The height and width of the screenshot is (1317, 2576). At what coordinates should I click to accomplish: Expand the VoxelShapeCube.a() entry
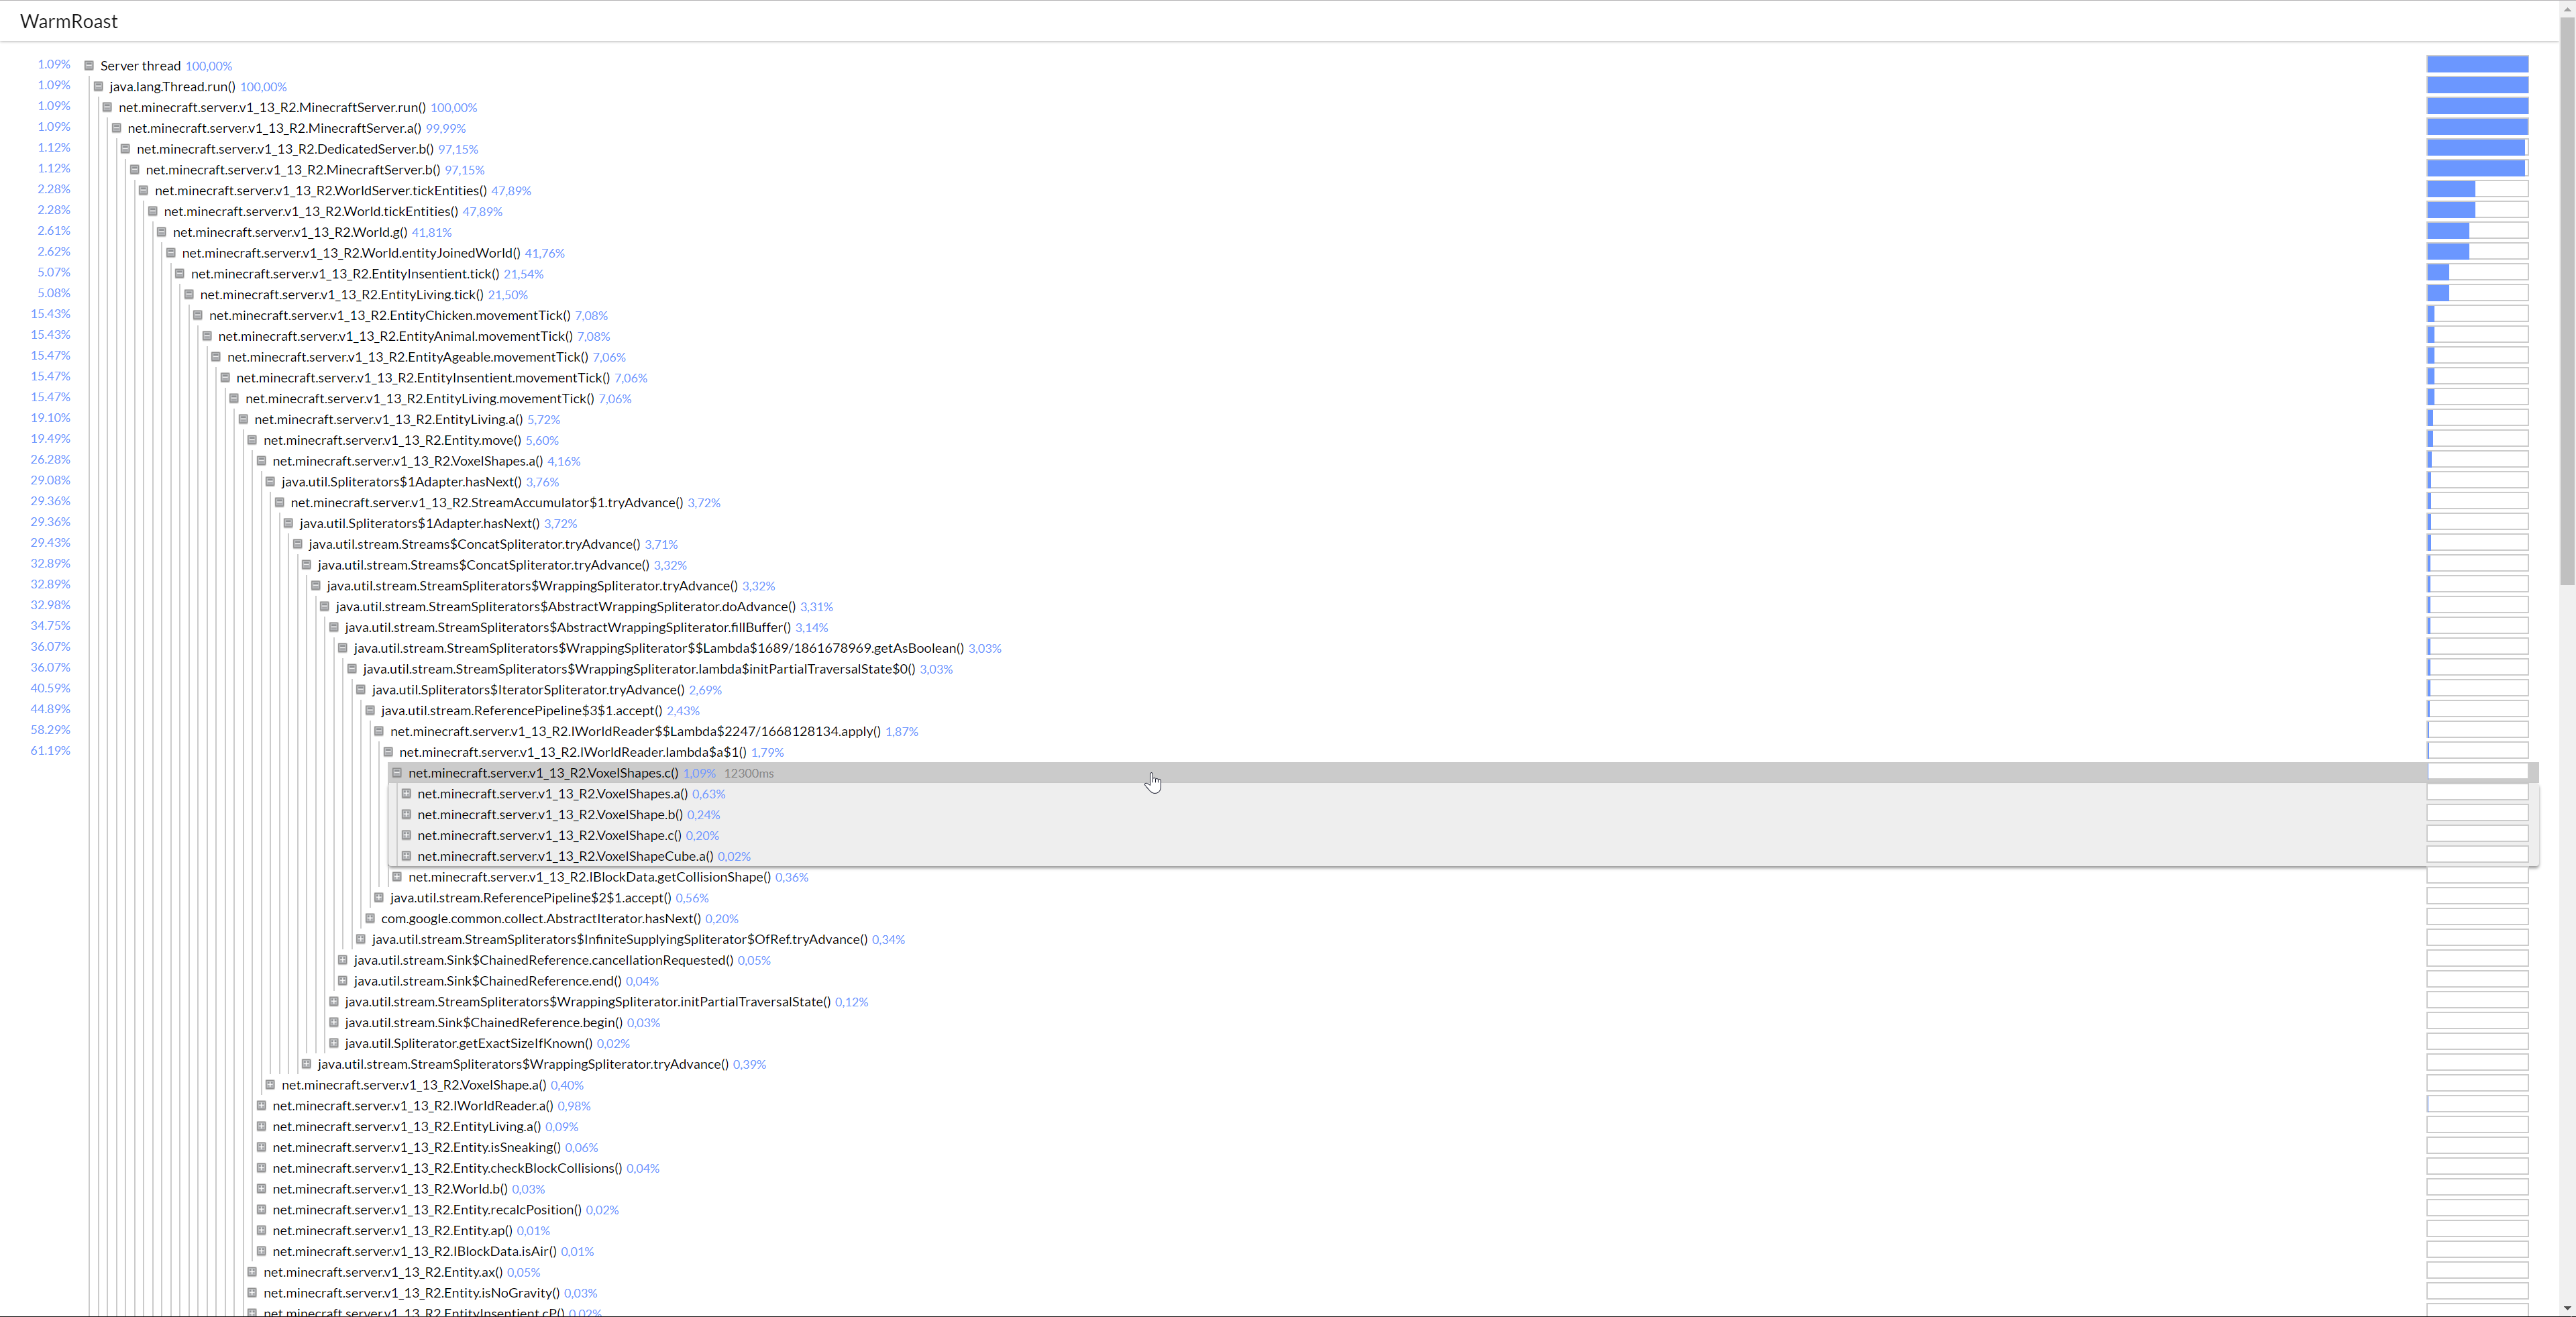406,856
